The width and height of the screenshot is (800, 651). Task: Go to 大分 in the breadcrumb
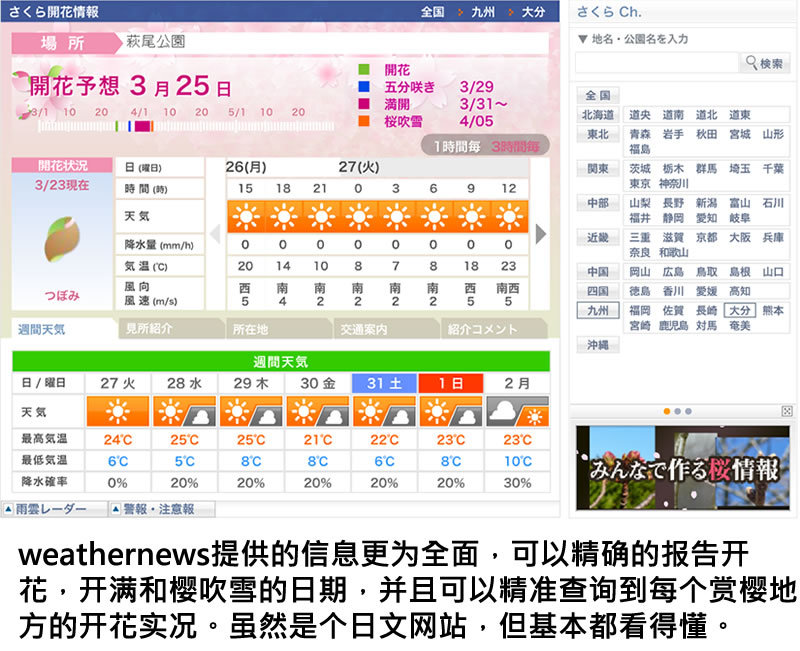[x=533, y=12]
